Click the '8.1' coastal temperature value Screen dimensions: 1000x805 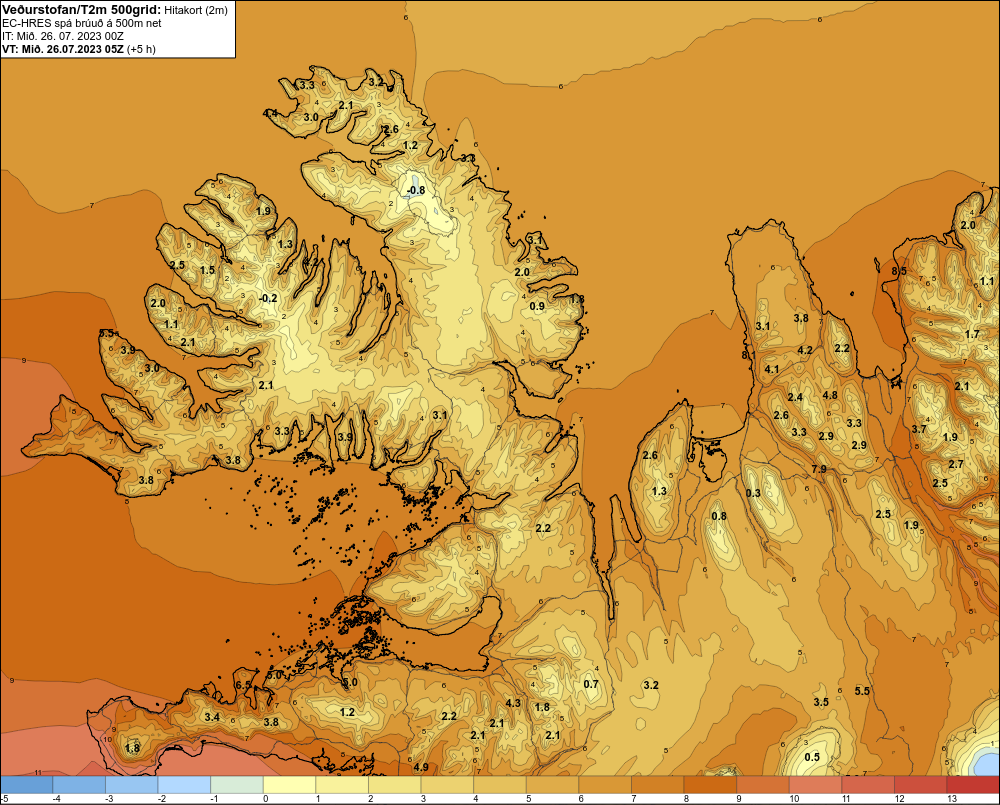pyautogui.click(x=747, y=355)
